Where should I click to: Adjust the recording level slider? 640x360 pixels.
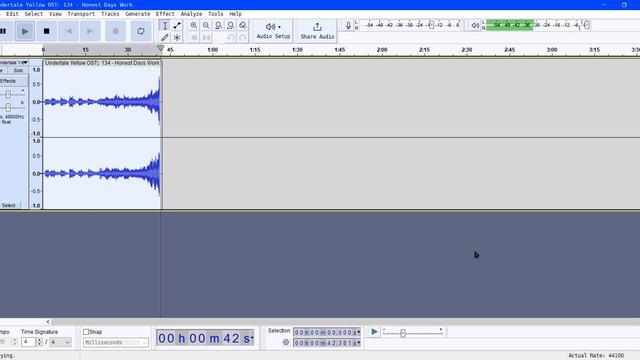(x=431, y=25)
